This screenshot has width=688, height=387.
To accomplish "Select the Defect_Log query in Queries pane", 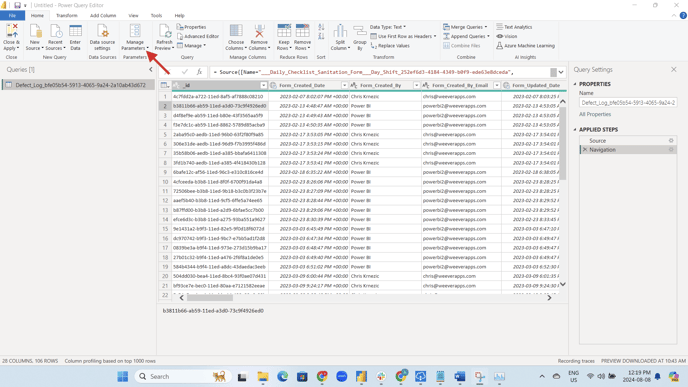I will [78, 85].
